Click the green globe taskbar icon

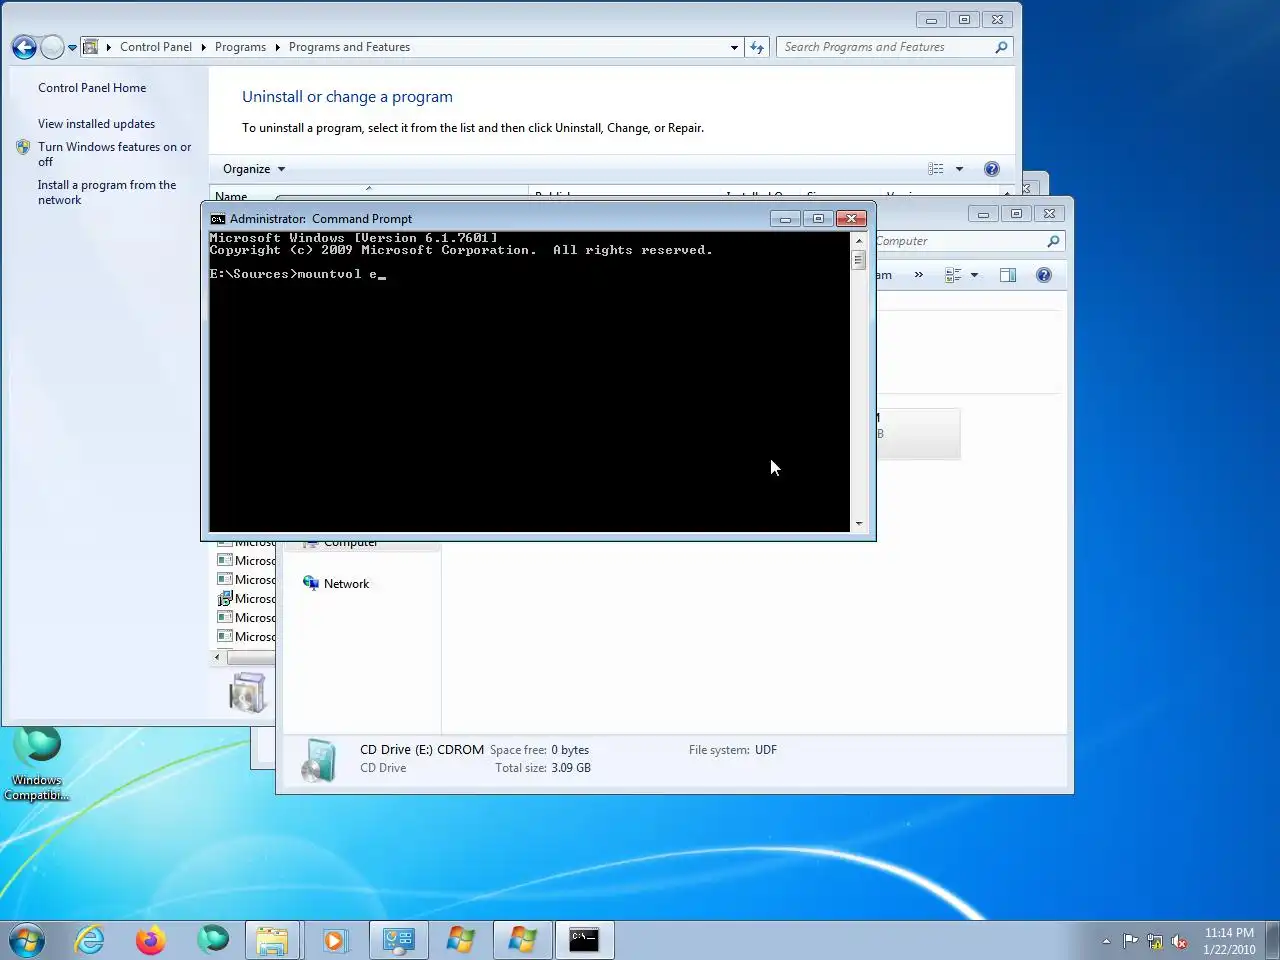coord(212,940)
